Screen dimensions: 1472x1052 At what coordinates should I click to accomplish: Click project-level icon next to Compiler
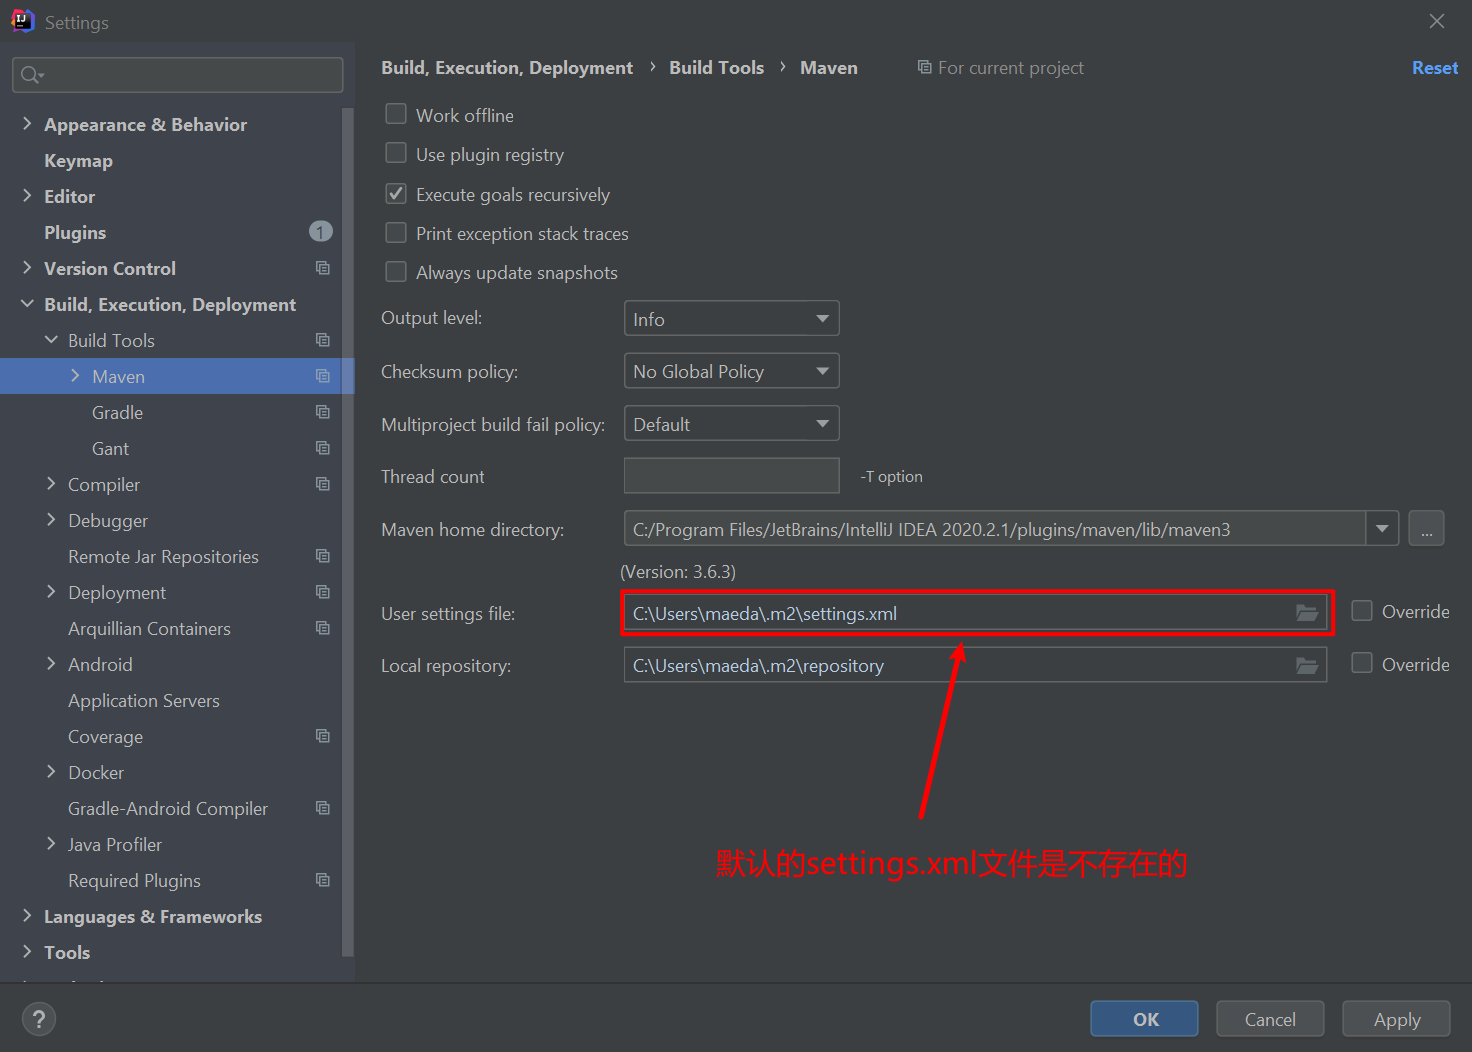[322, 484]
